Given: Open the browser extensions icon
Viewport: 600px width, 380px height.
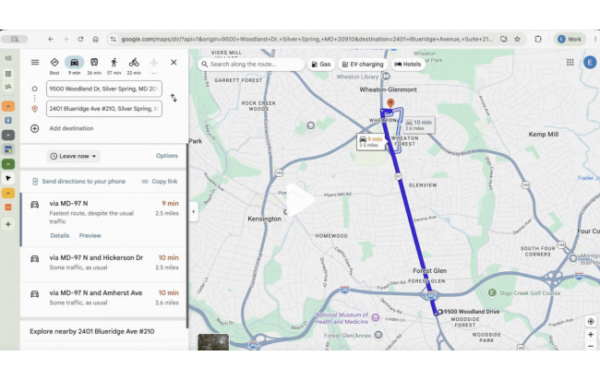Looking at the screenshot, I should click(x=538, y=39).
